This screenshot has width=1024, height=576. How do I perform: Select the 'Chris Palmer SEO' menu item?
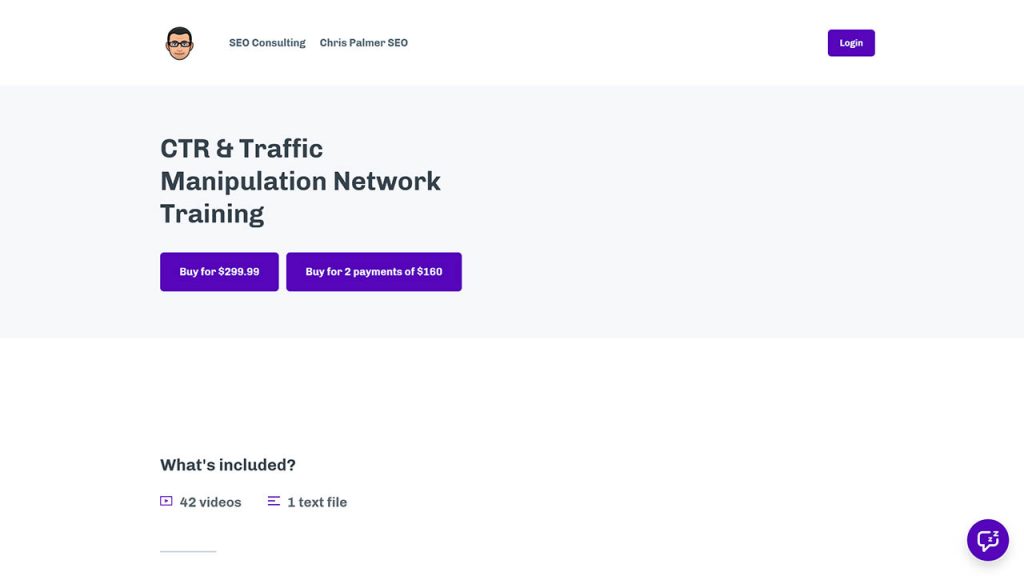pos(363,42)
